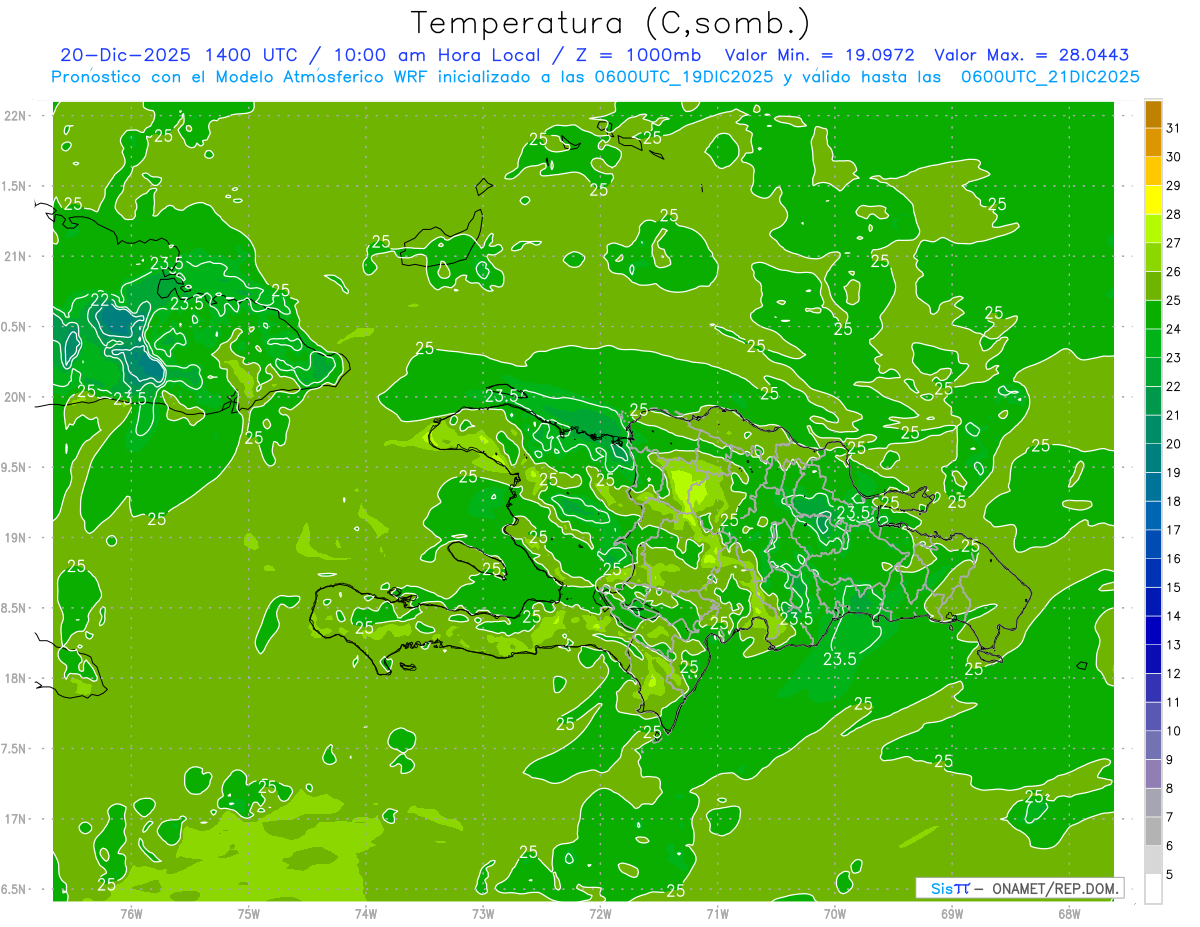
Task: Click the '68W' longitude axis label
Action: point(1069,913)
